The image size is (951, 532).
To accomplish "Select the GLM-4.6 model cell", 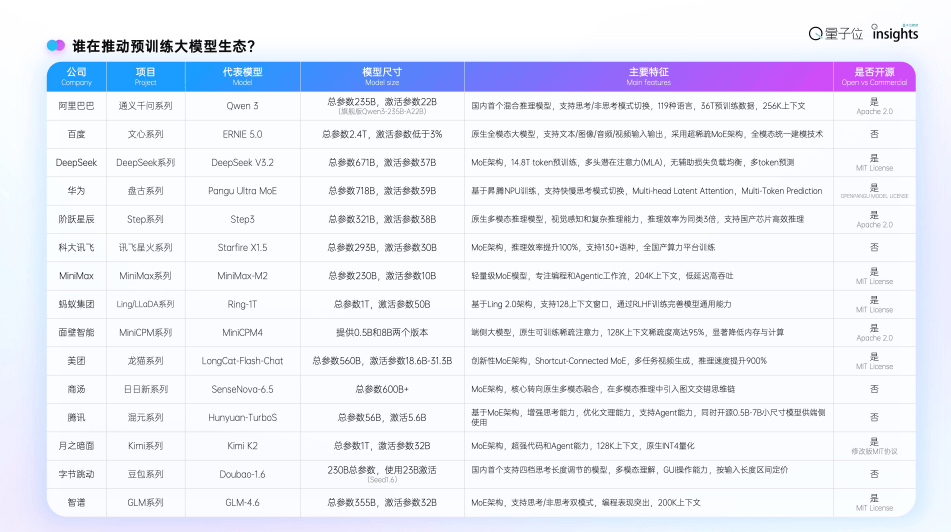I will (242, 502).
